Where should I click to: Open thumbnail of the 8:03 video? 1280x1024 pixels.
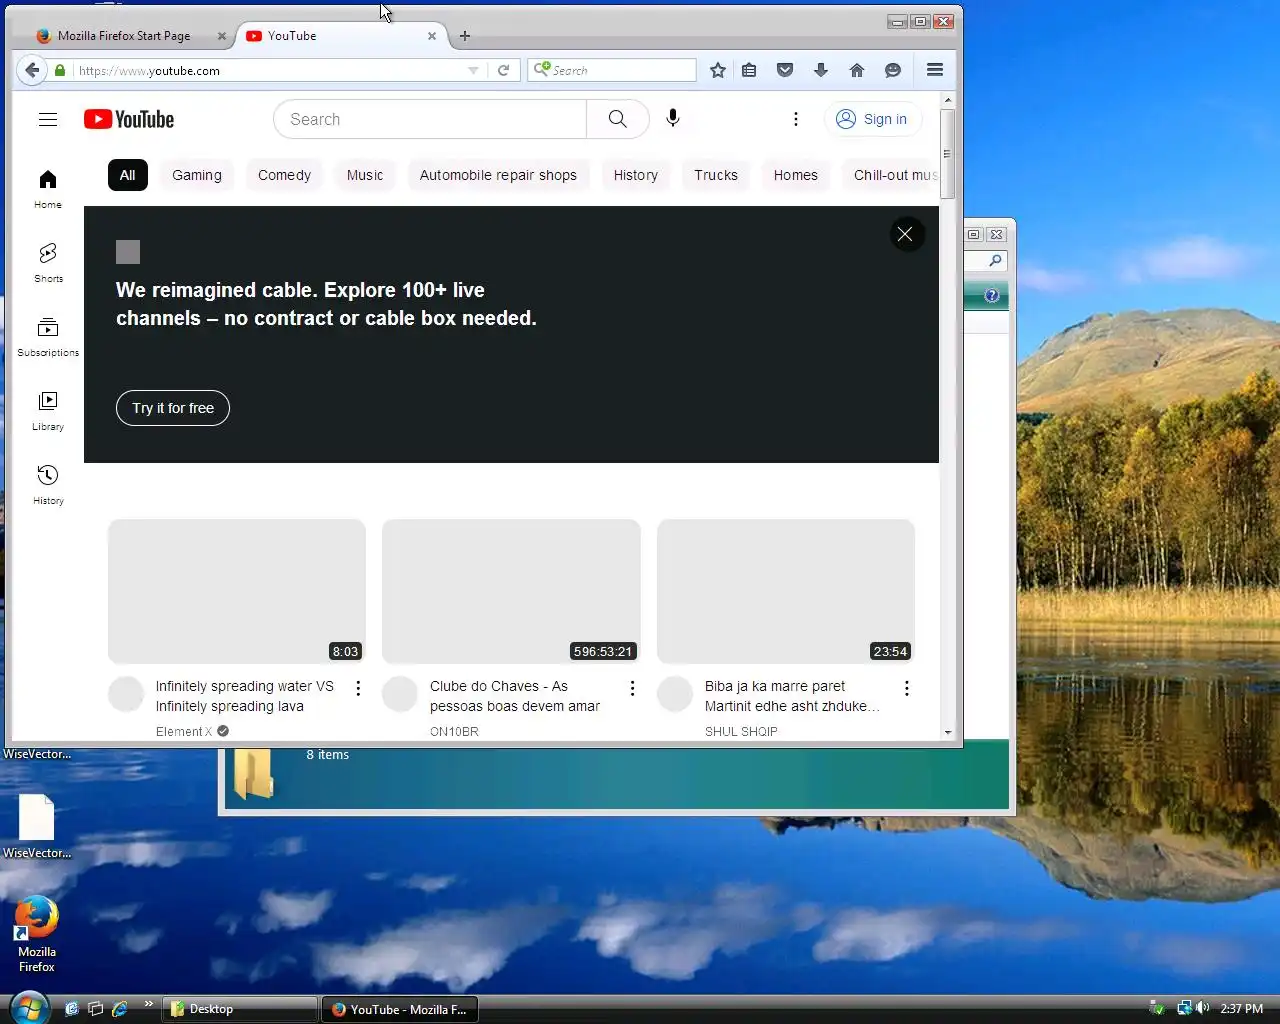click(x=237, y=591)
